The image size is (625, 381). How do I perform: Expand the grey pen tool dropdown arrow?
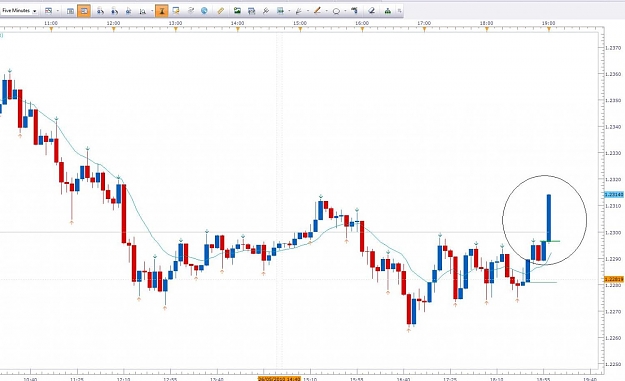tap(307, 11)
